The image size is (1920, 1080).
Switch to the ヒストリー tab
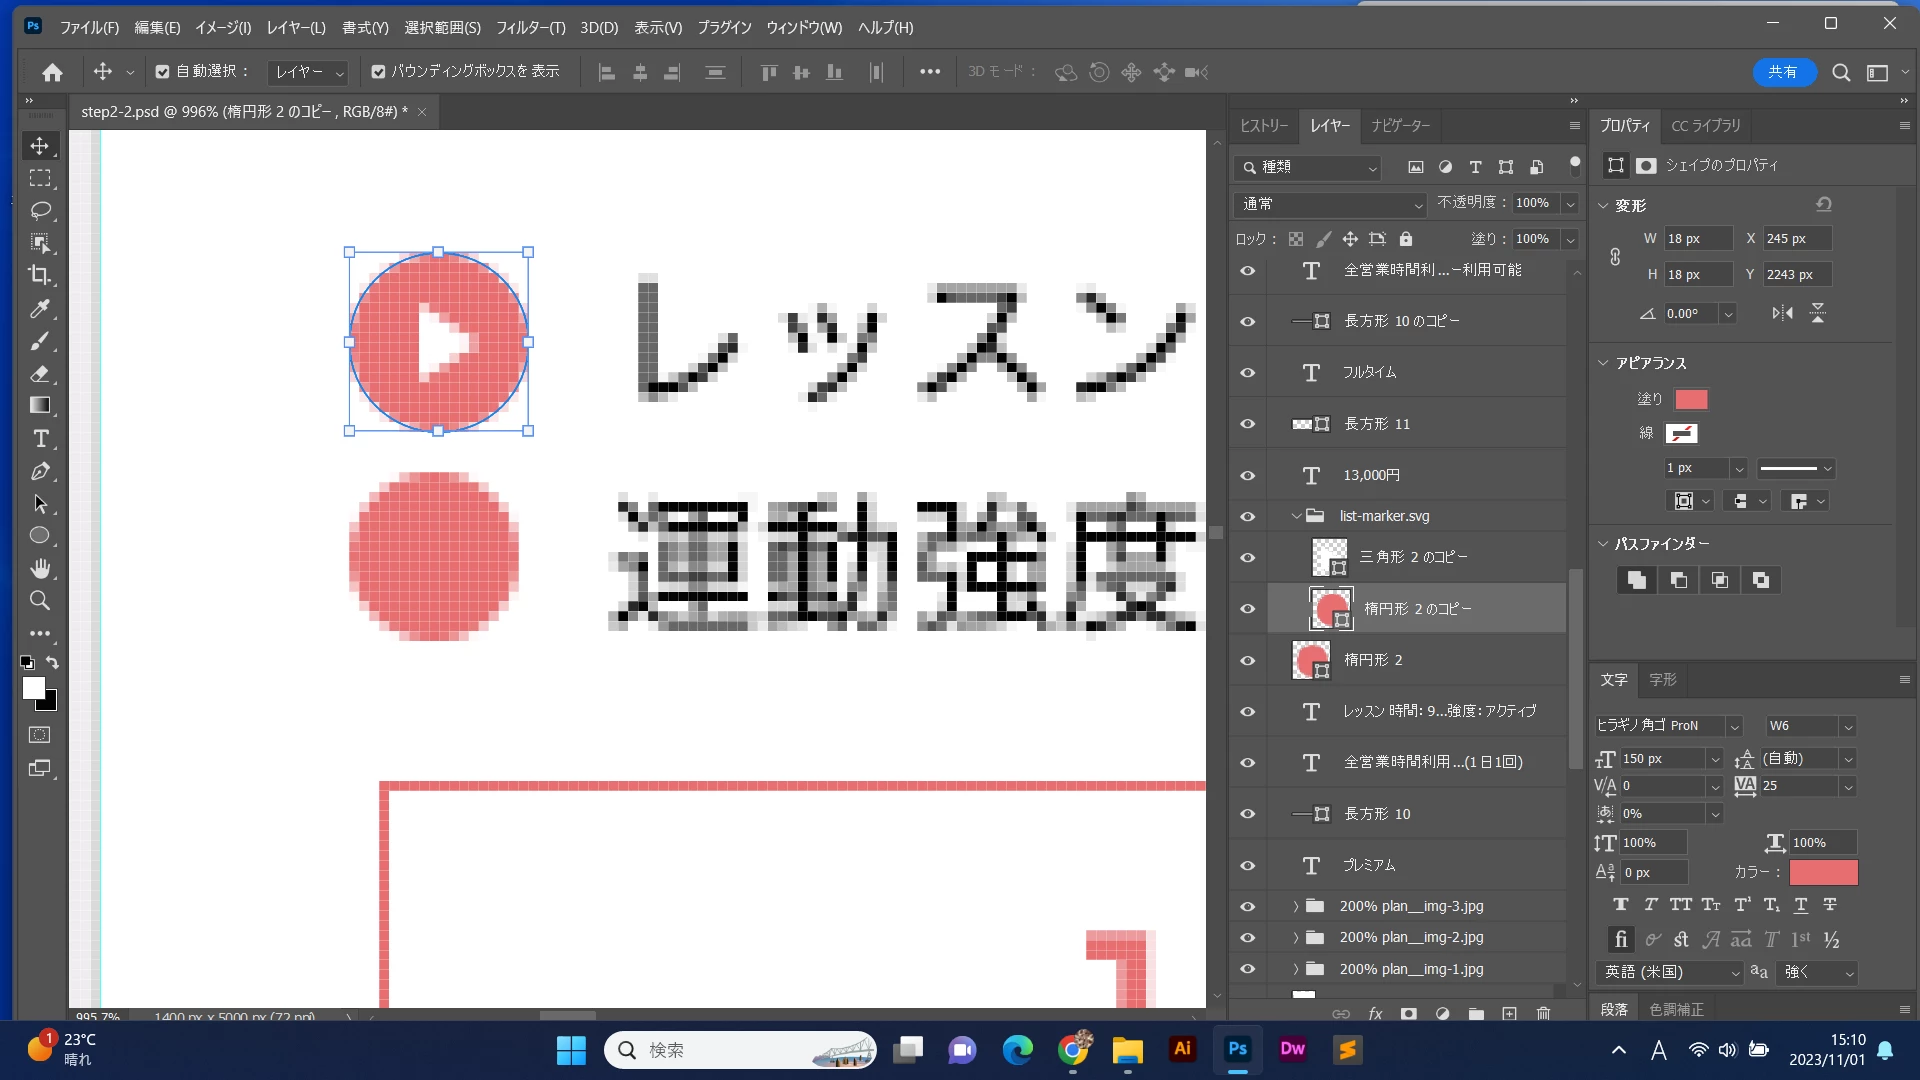pos(1264,126)
